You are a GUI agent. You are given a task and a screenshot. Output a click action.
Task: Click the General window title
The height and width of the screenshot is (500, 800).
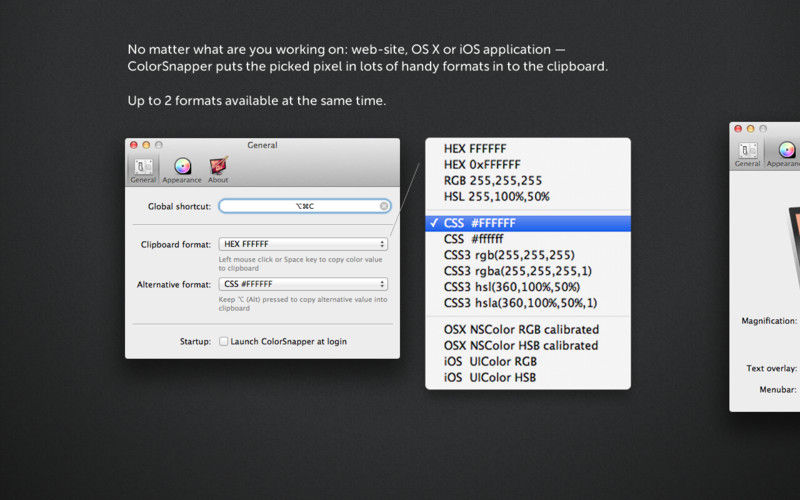pos(262,145)
